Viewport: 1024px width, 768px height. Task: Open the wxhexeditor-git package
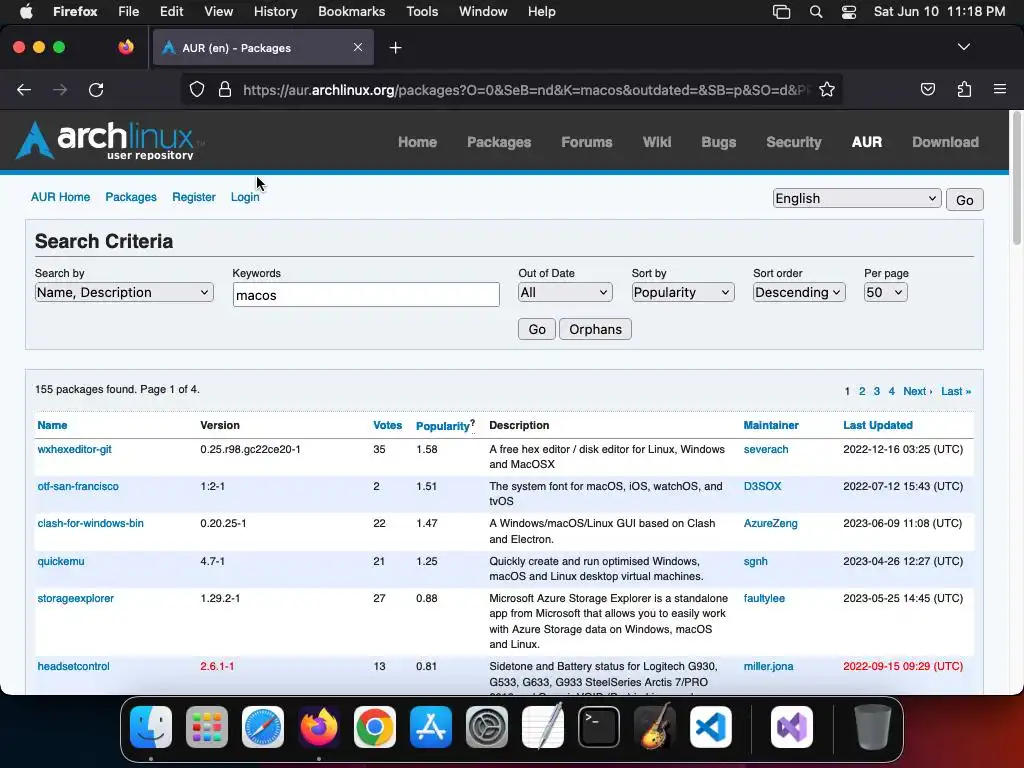coord(74,449)
